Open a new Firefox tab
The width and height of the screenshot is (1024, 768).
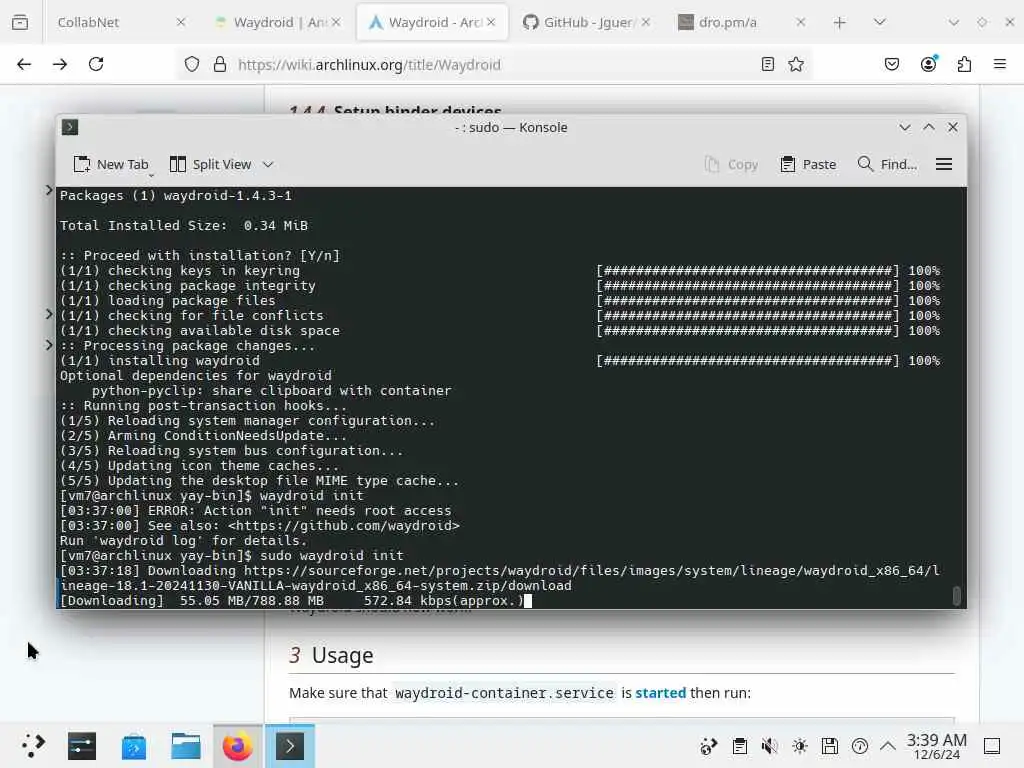(x=840, y=23)
